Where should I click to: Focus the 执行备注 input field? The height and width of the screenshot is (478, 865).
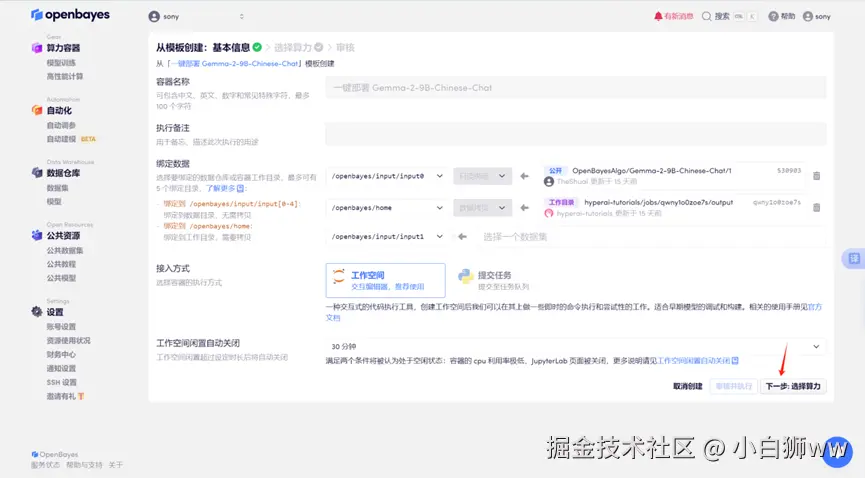[x=576, y=134]
